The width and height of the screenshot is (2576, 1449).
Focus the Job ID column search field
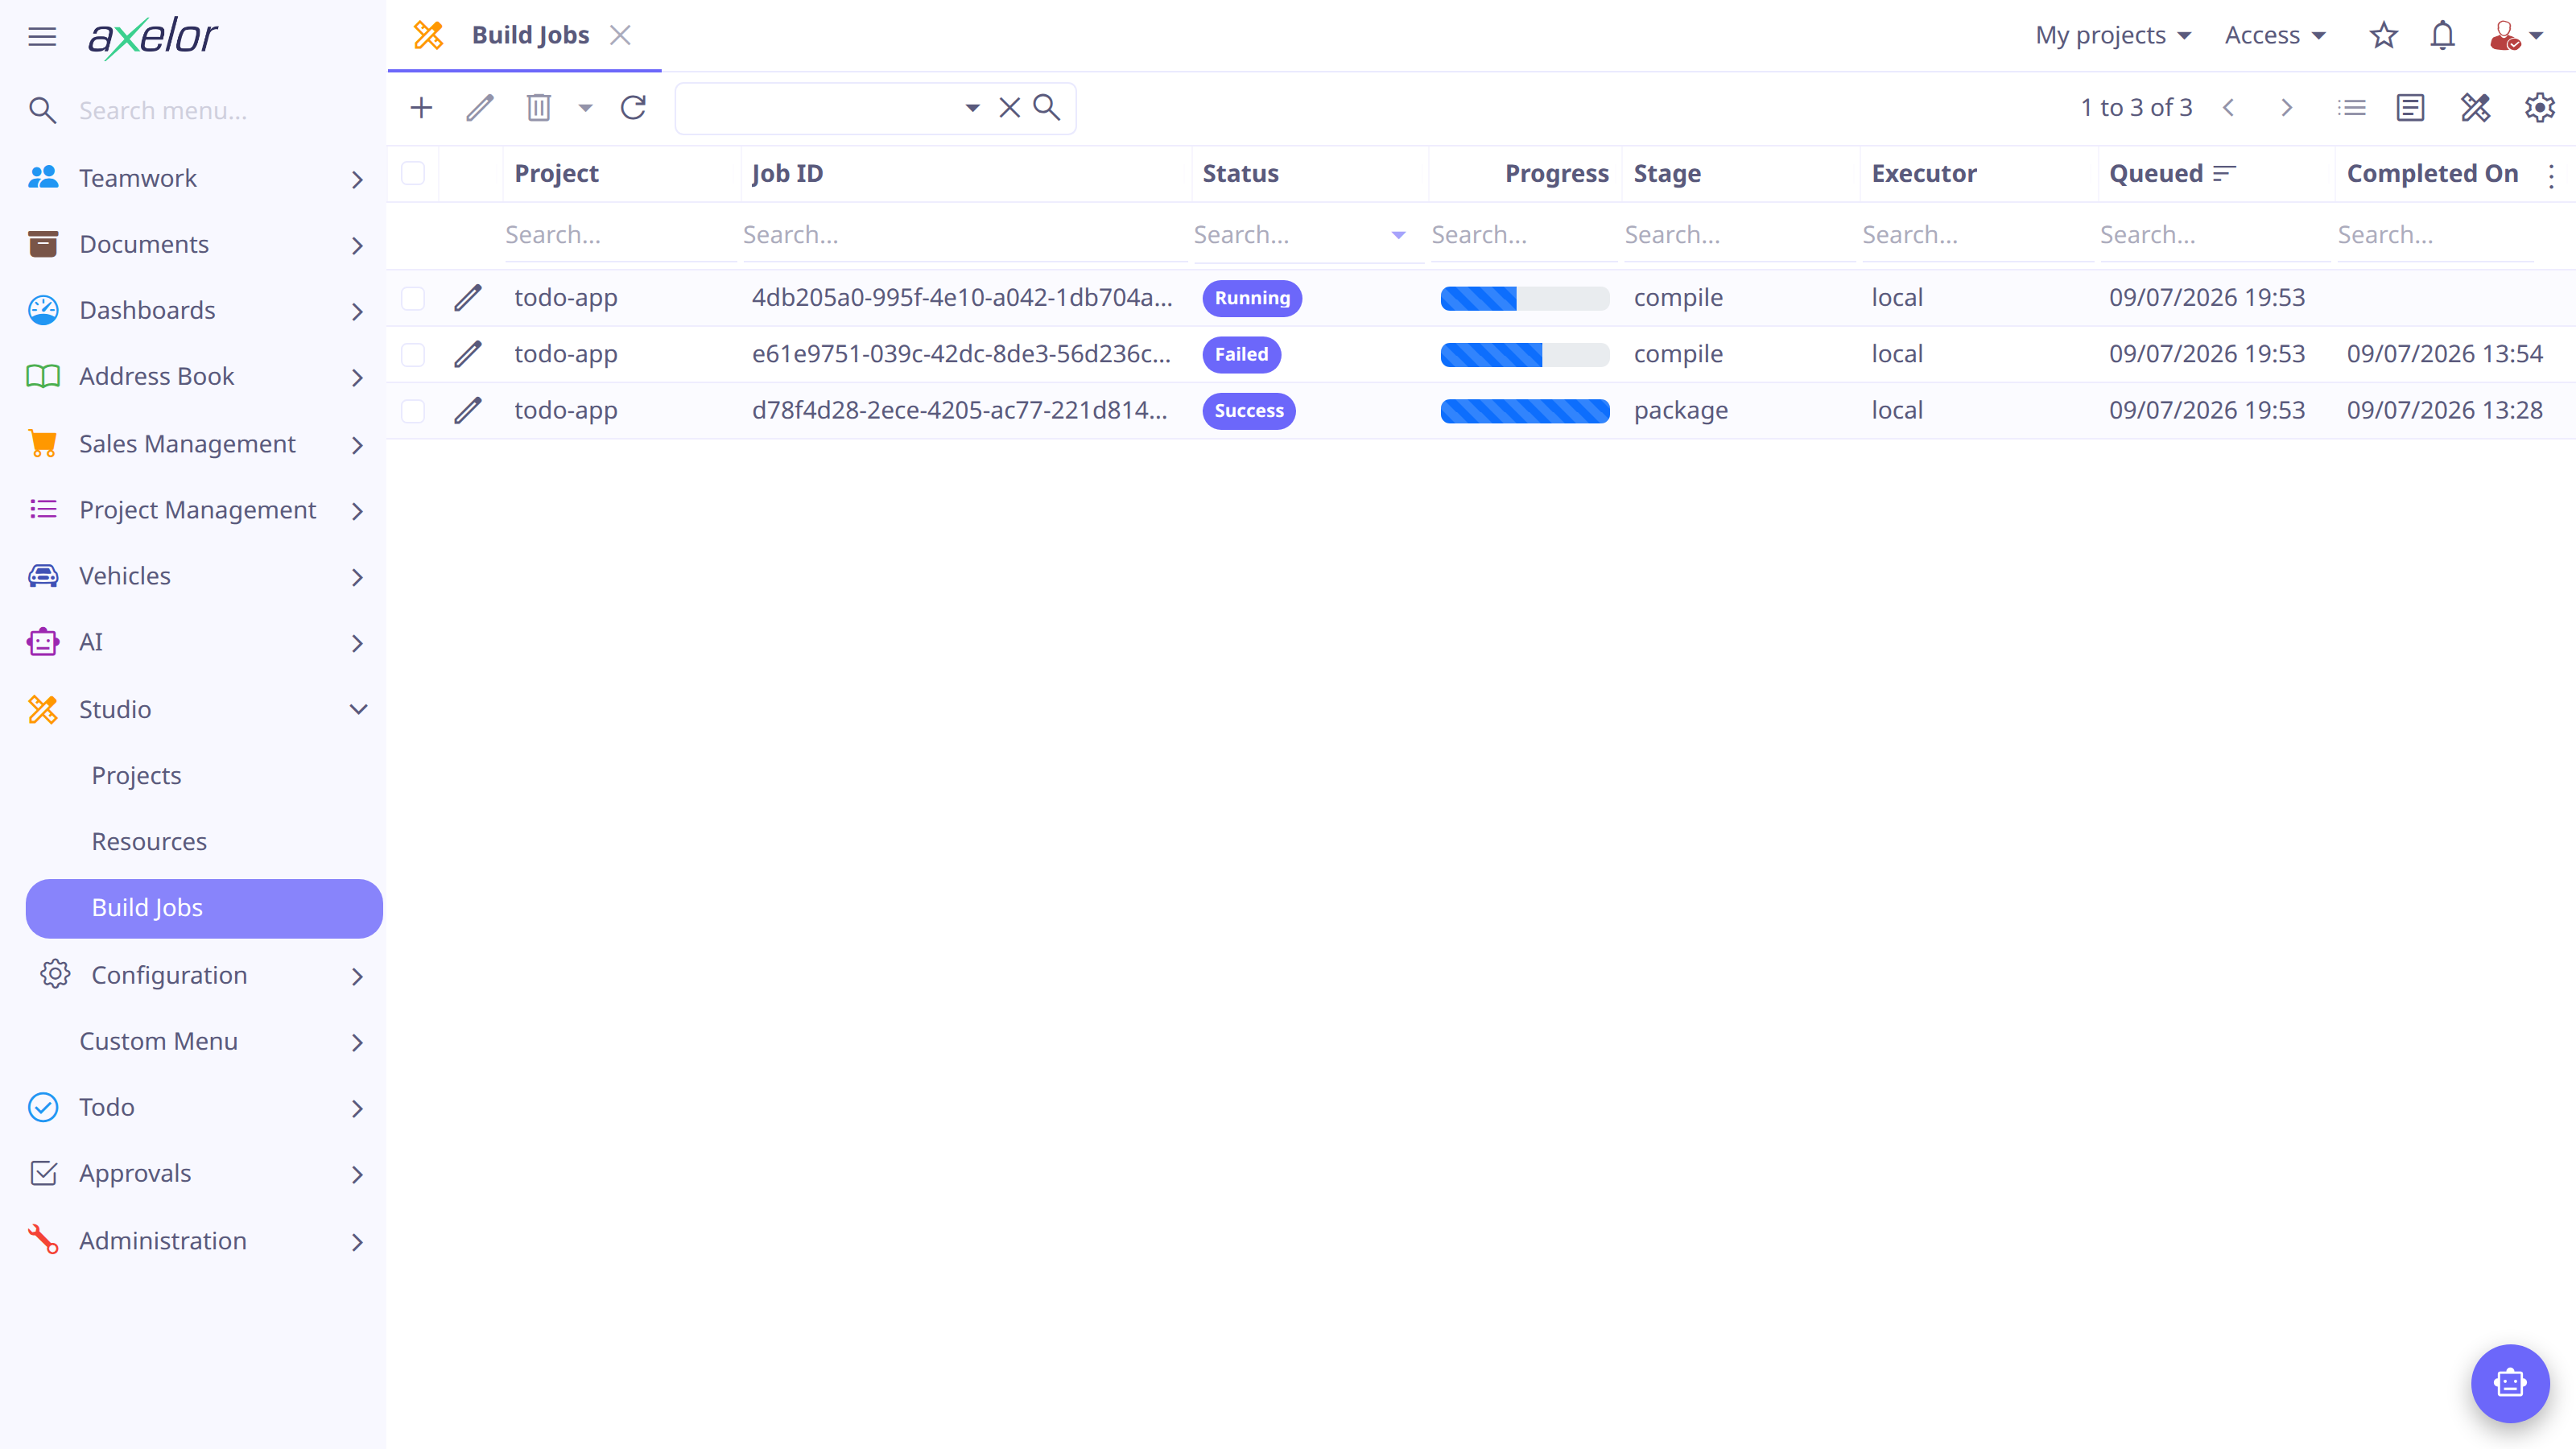[x=964, y=236]
